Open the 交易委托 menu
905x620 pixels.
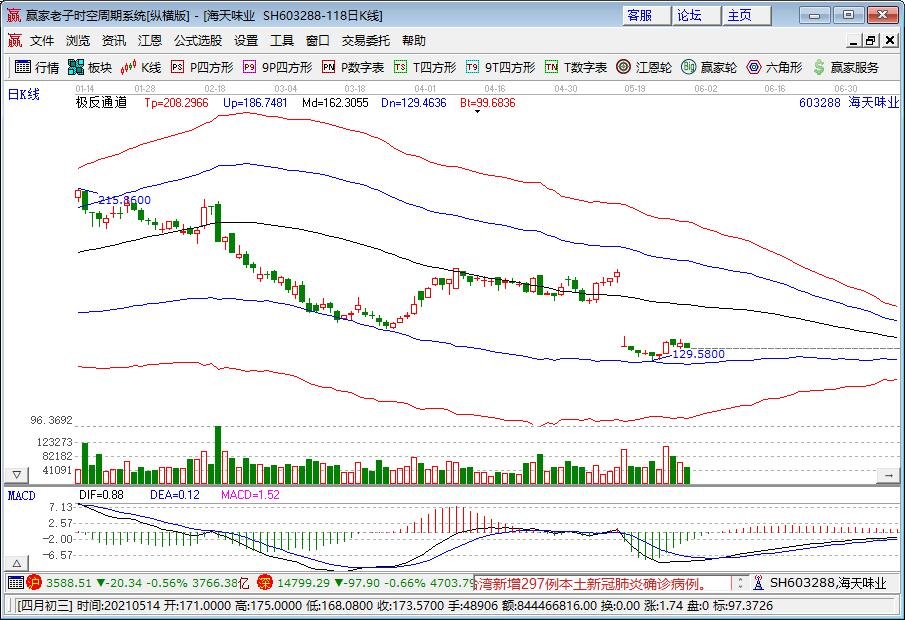pyautogui.click(x=365, y=40)
